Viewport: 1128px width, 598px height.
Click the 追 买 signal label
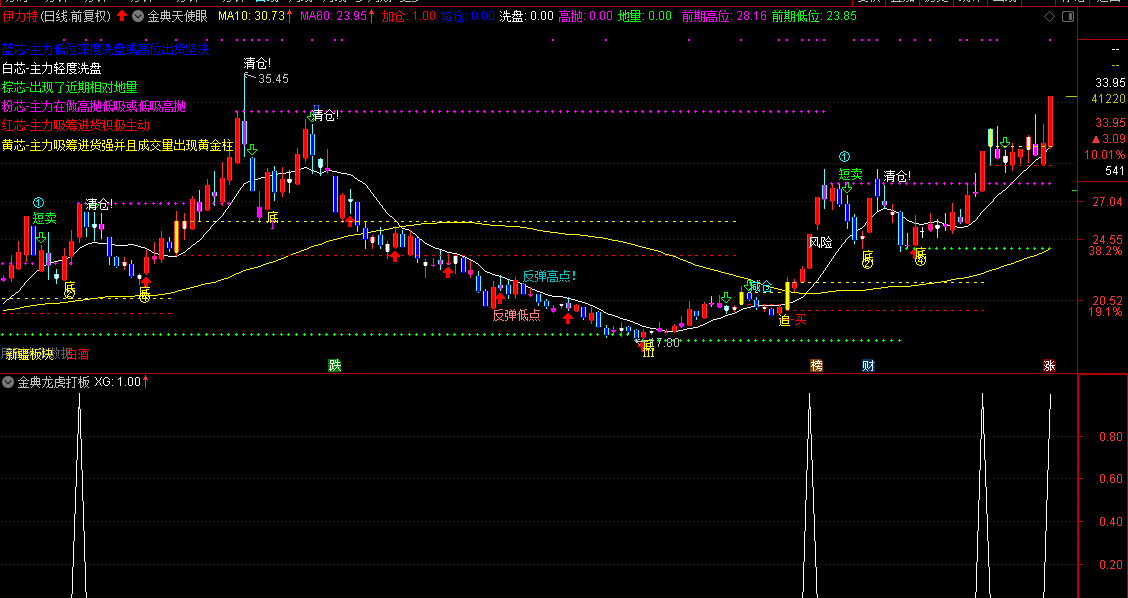pyautogui.click(x=792, y=320)
